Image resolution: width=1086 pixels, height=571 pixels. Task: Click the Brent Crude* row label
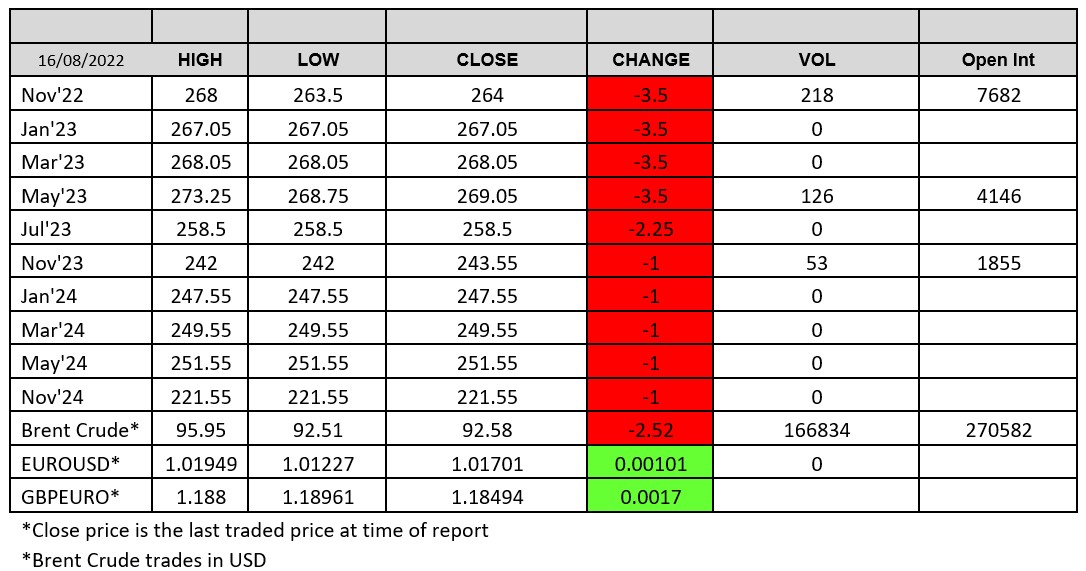80,431
